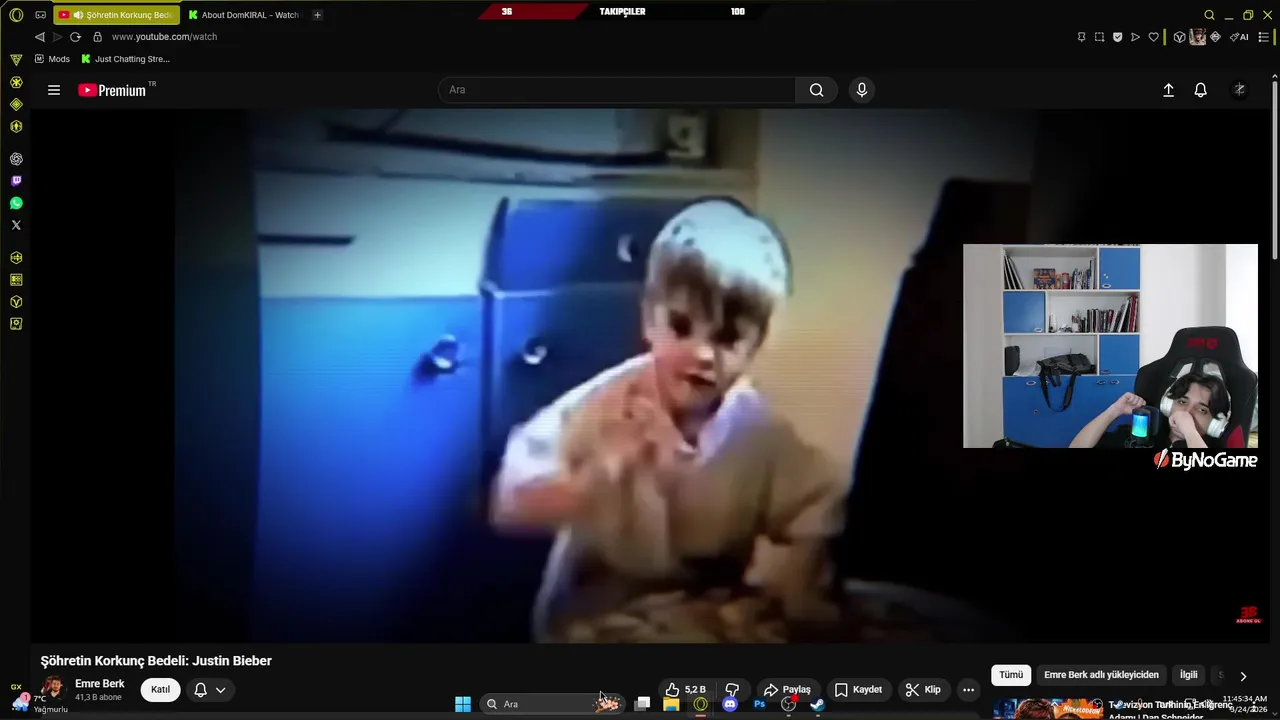This screenshot has height=720, width=1280.
Task: Open the YouTube account avatar menu
Action: pyautogui.click(x=1240, y=90)
